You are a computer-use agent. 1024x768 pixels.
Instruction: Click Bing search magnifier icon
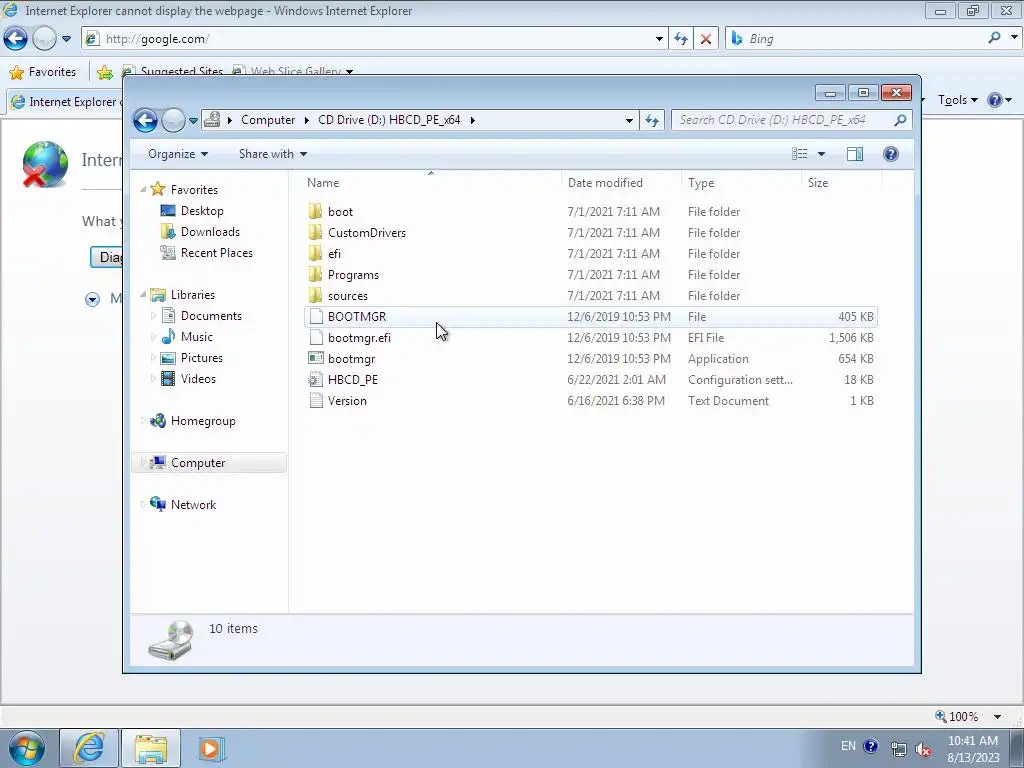[994, 38]
